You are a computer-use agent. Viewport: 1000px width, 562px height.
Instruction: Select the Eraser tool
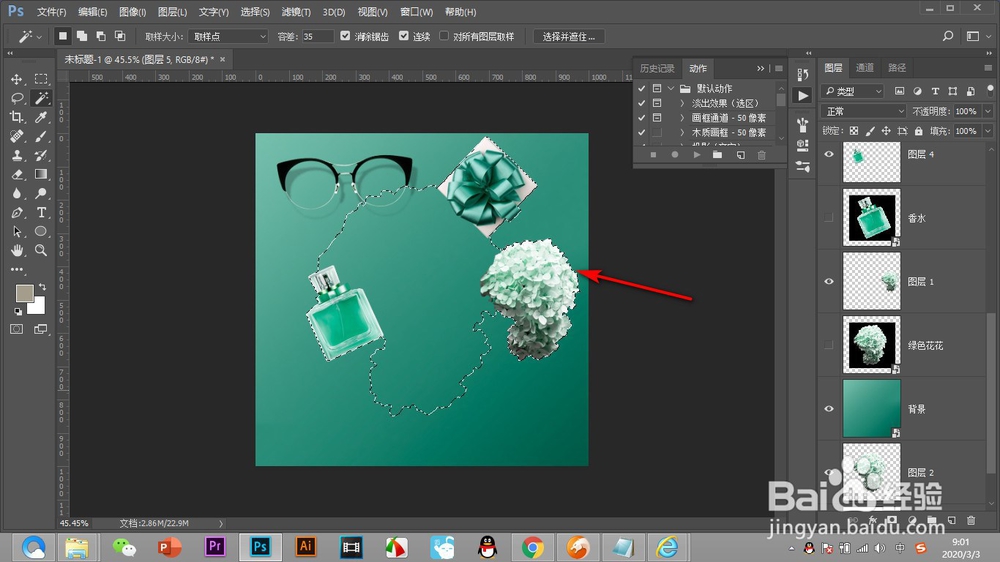[17, 174]
